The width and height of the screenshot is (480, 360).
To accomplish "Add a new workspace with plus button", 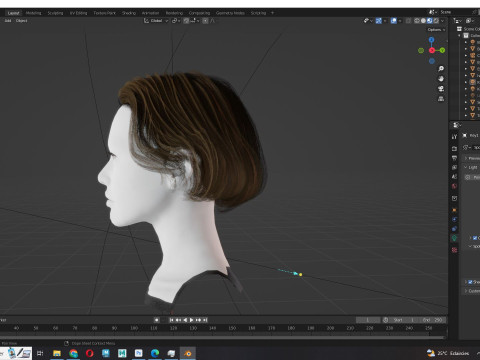I will (272, 13).
